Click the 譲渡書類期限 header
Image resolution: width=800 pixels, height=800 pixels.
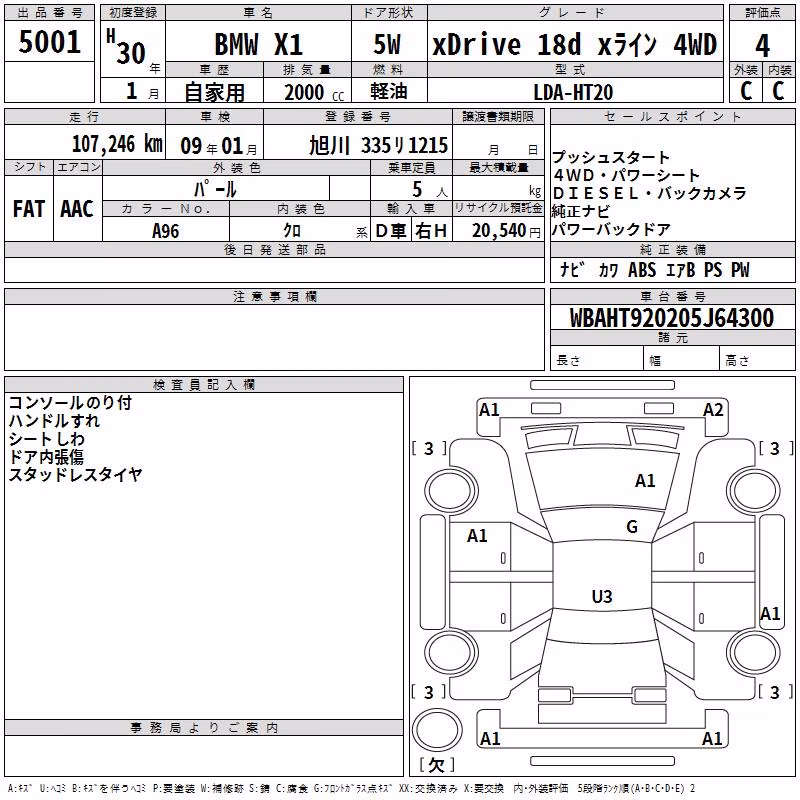498,116
